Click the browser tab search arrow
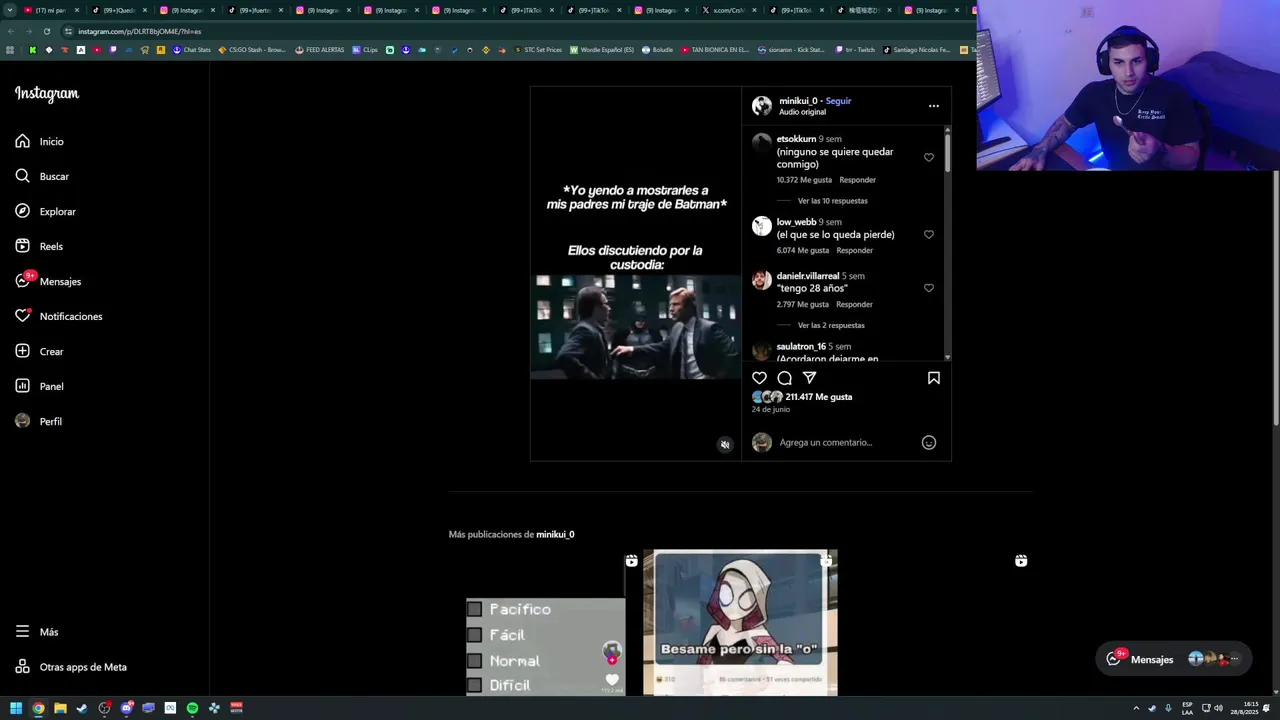The image size is (1280, 720). 10,10
